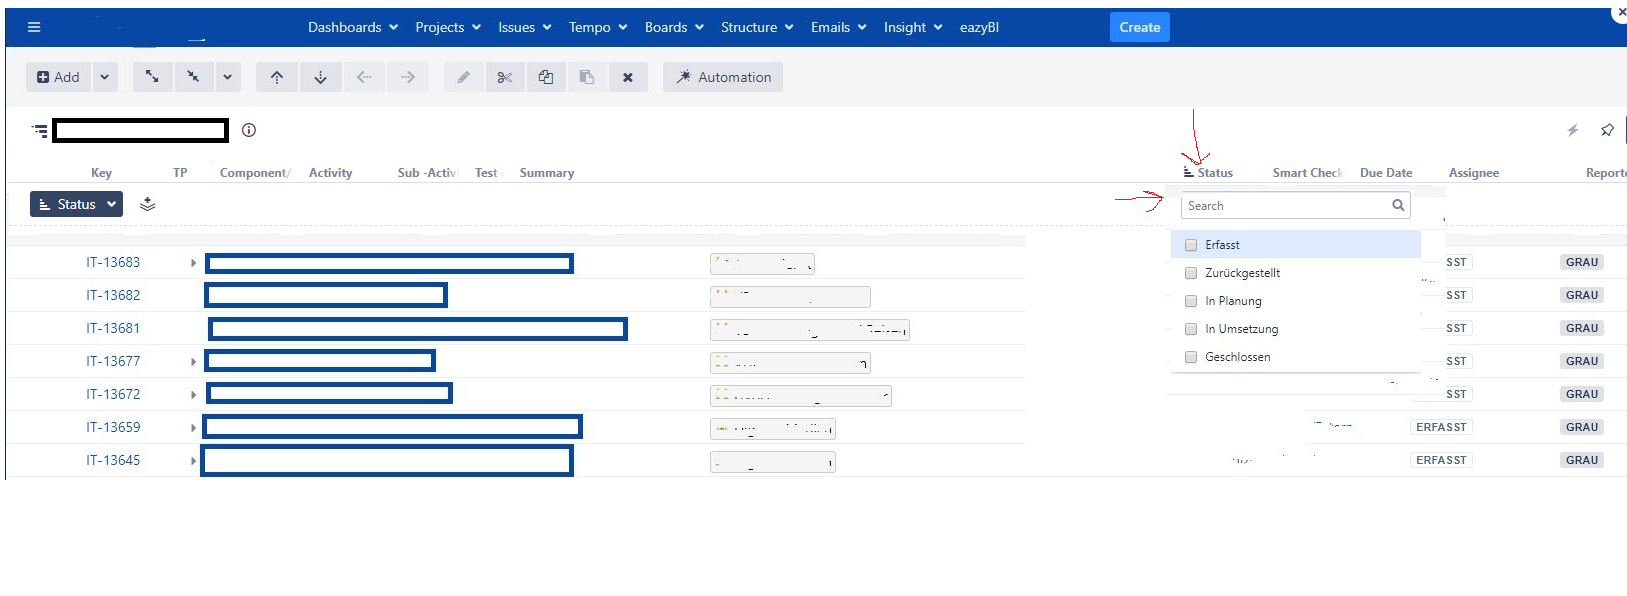Open the Boards menu

point(674,27)
